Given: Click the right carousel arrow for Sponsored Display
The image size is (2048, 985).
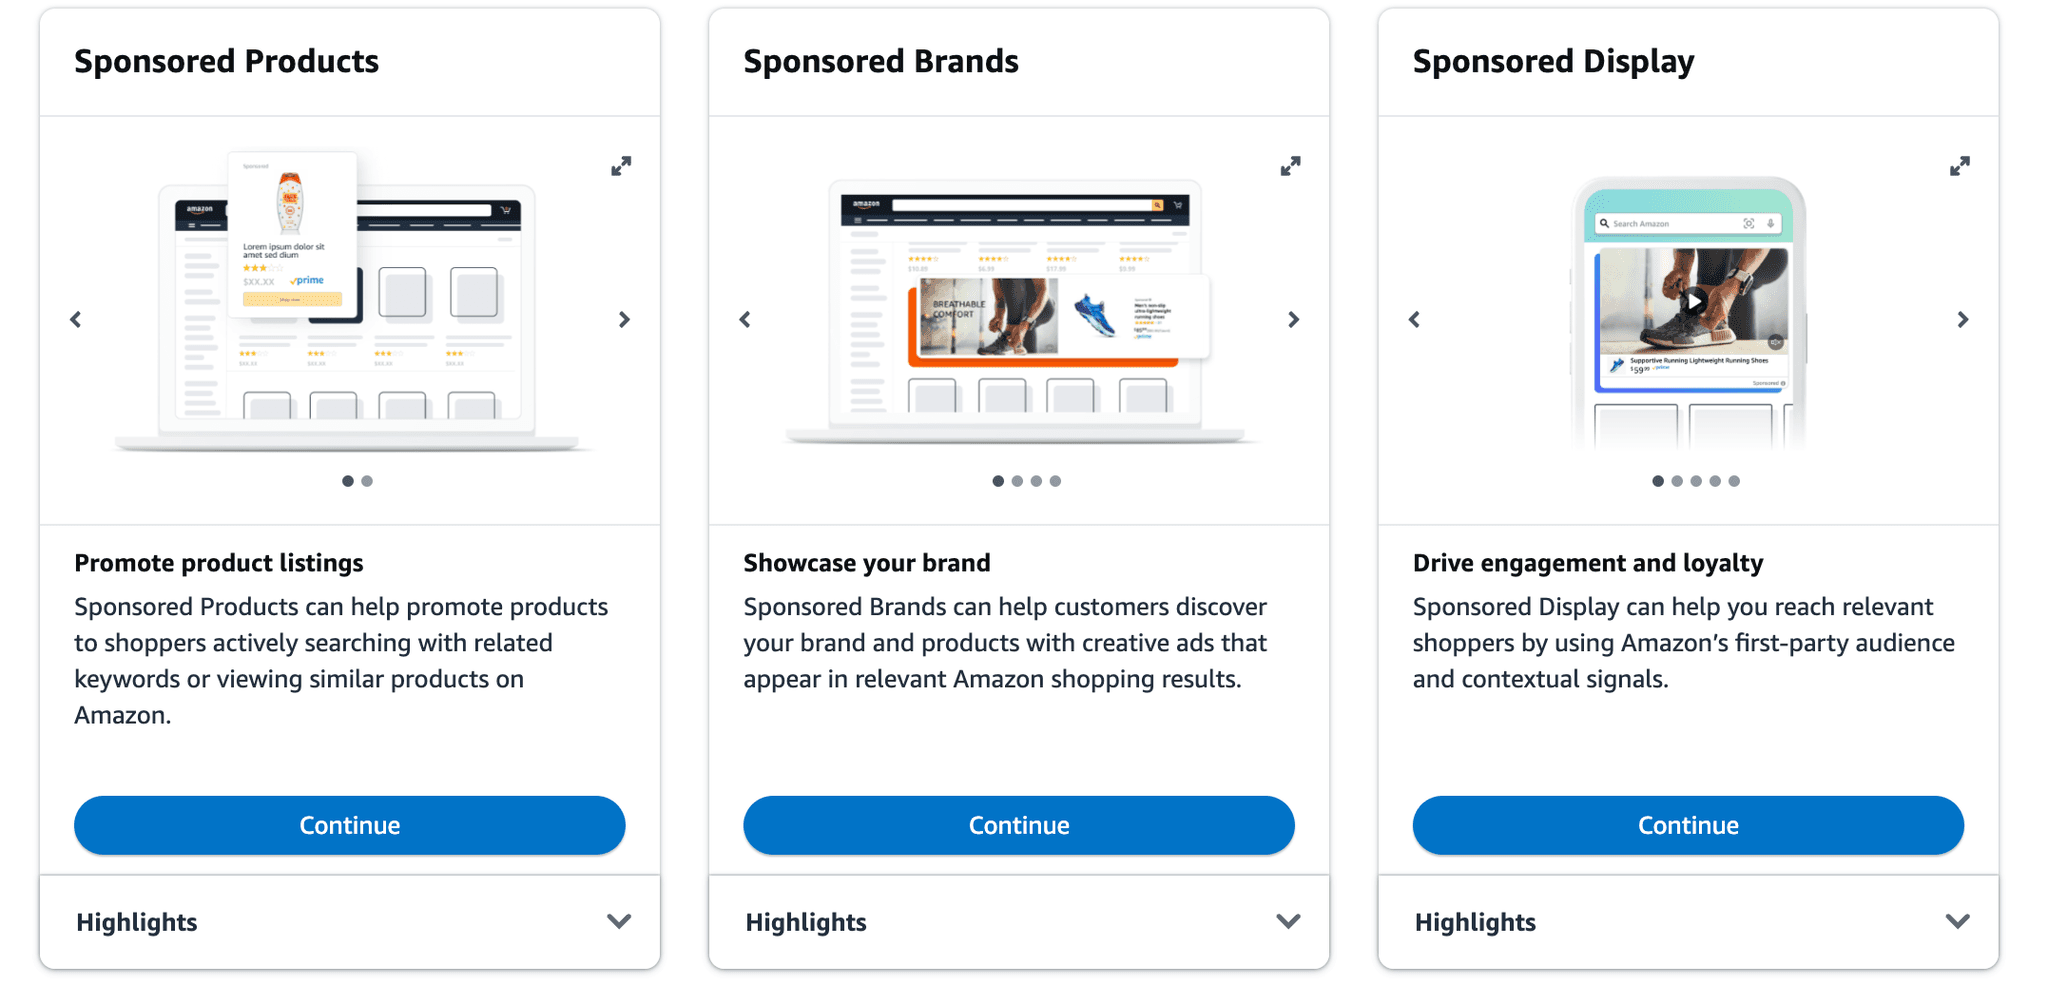Looking at the screenshot, I should (x=1963, y=319).
